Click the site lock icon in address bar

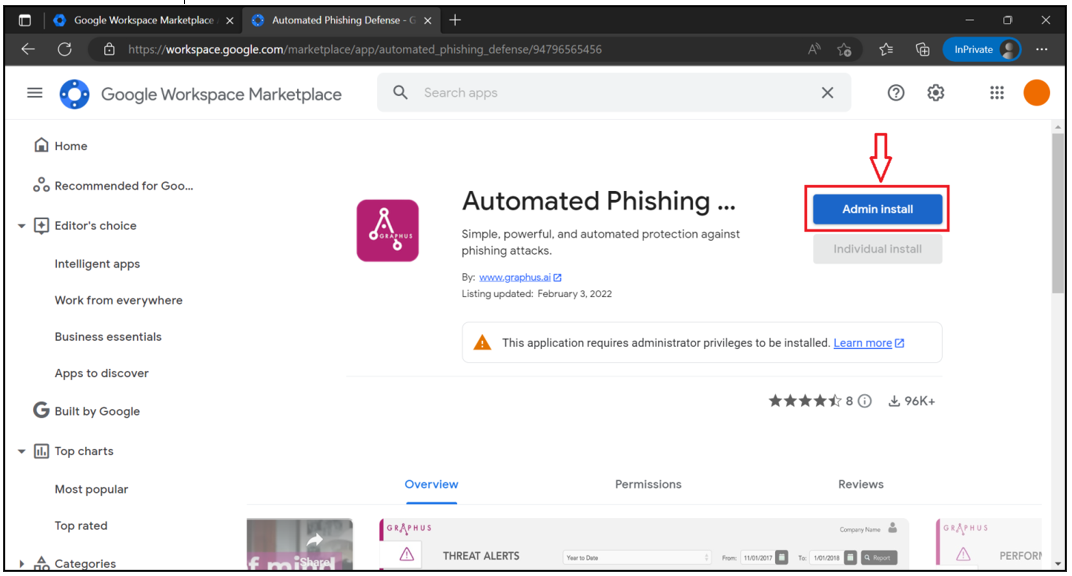(109, 49)
